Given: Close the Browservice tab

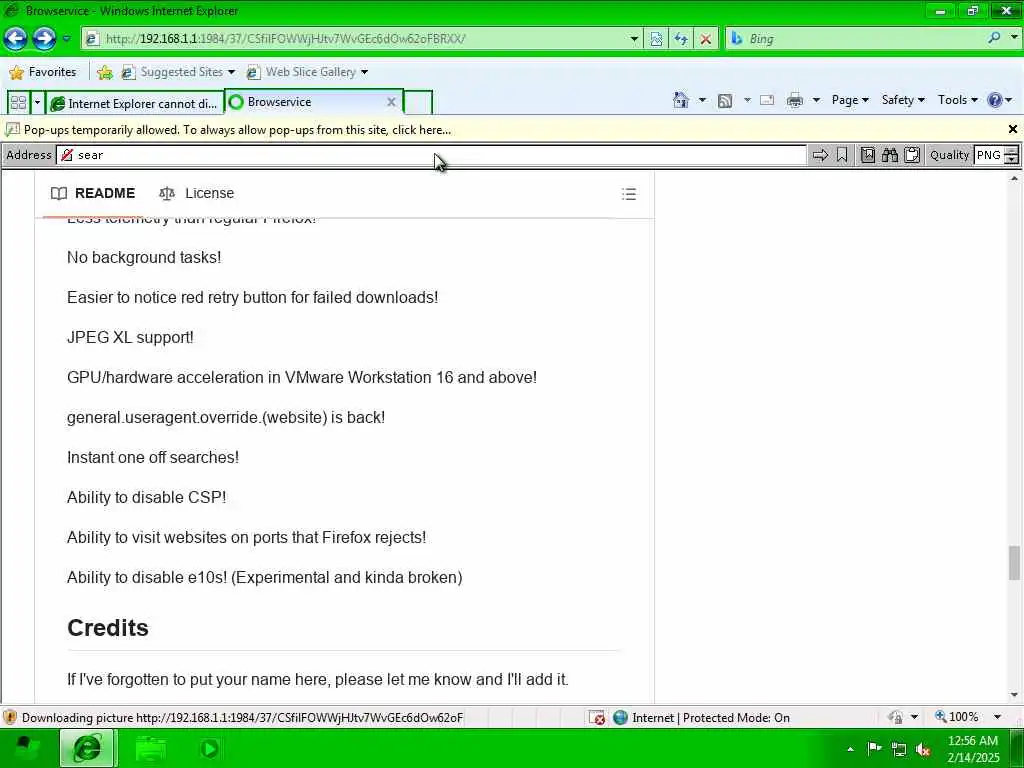Looking at the screenshot, I should pyautogui.click(x=391, y=102).
